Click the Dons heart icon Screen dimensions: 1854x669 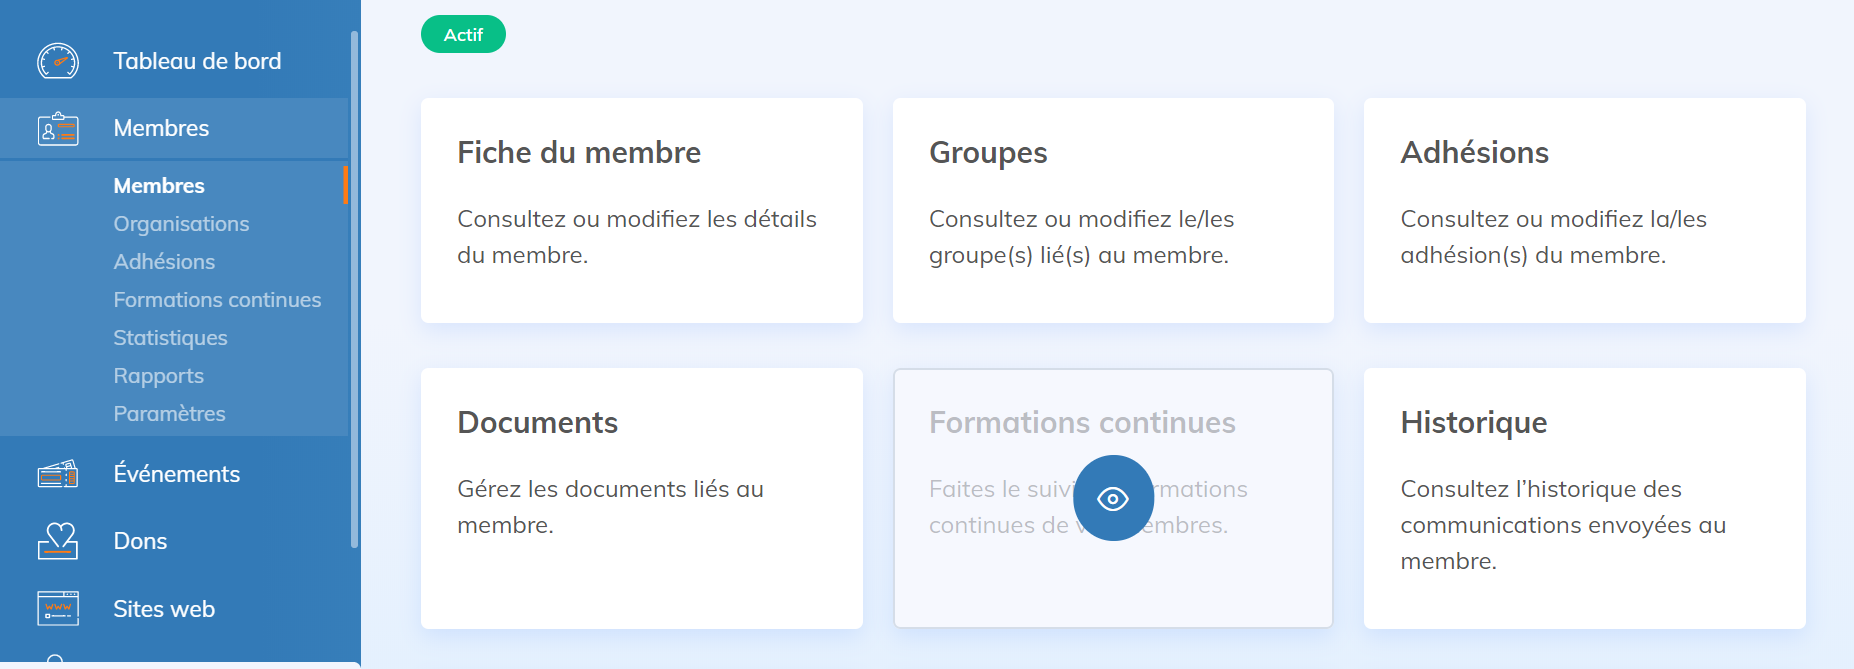tap(58, 541)
